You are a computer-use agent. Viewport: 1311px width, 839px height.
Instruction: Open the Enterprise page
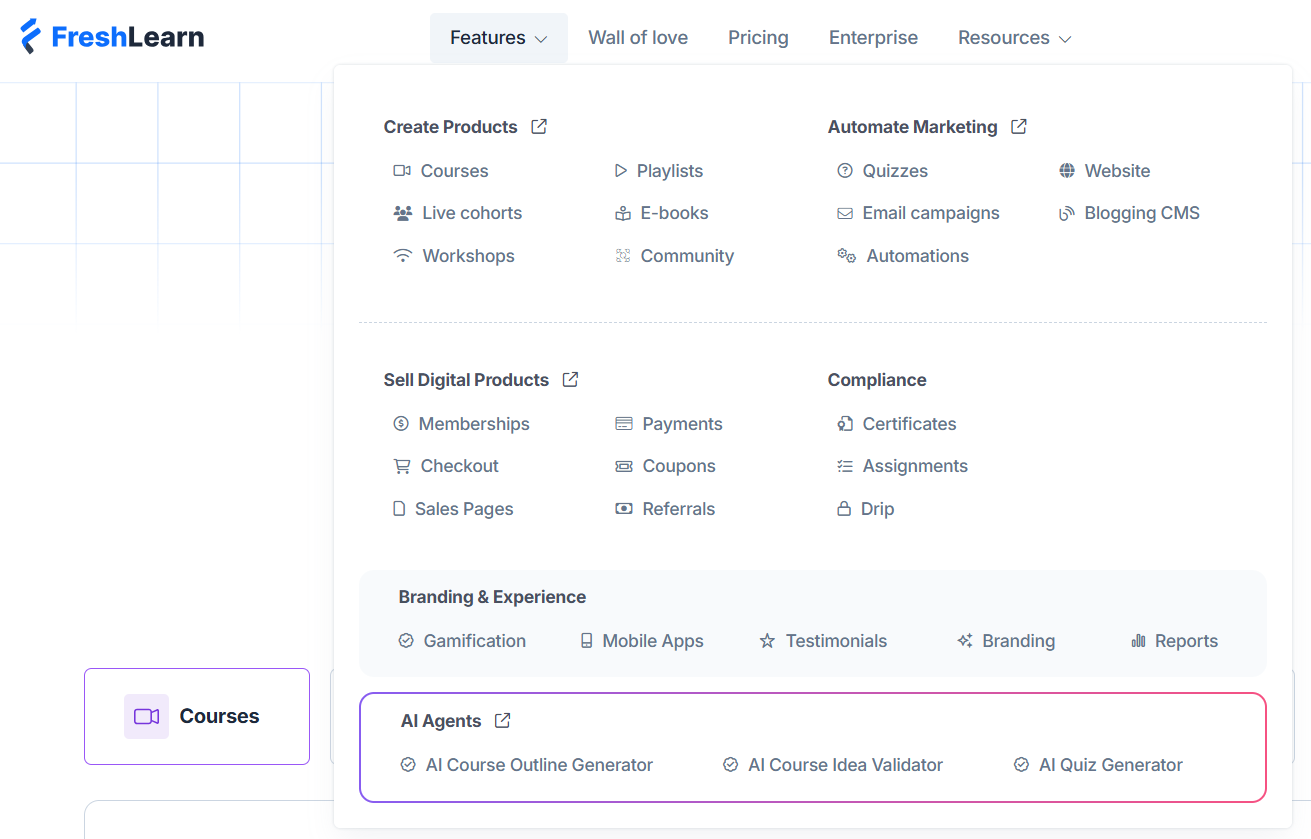click(872, 37)
